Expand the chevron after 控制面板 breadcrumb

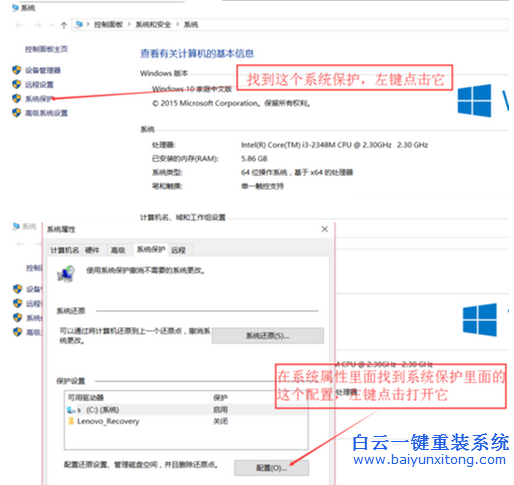(129, 24)
